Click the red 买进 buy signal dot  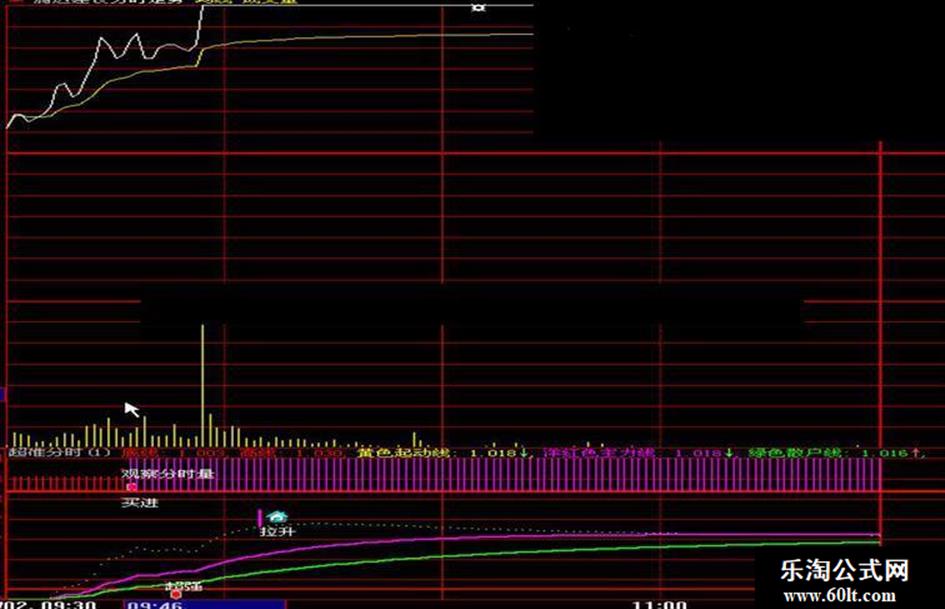(132, 487)
